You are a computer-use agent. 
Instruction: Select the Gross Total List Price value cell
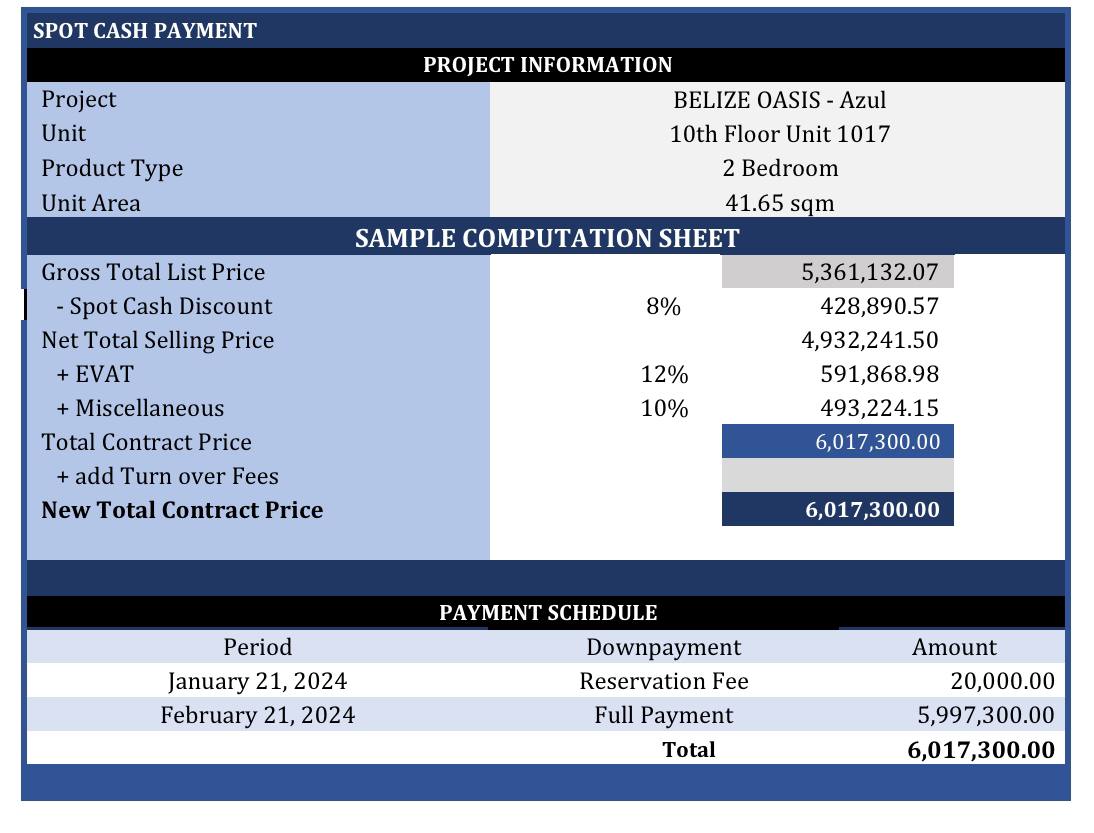coord(837,271)
